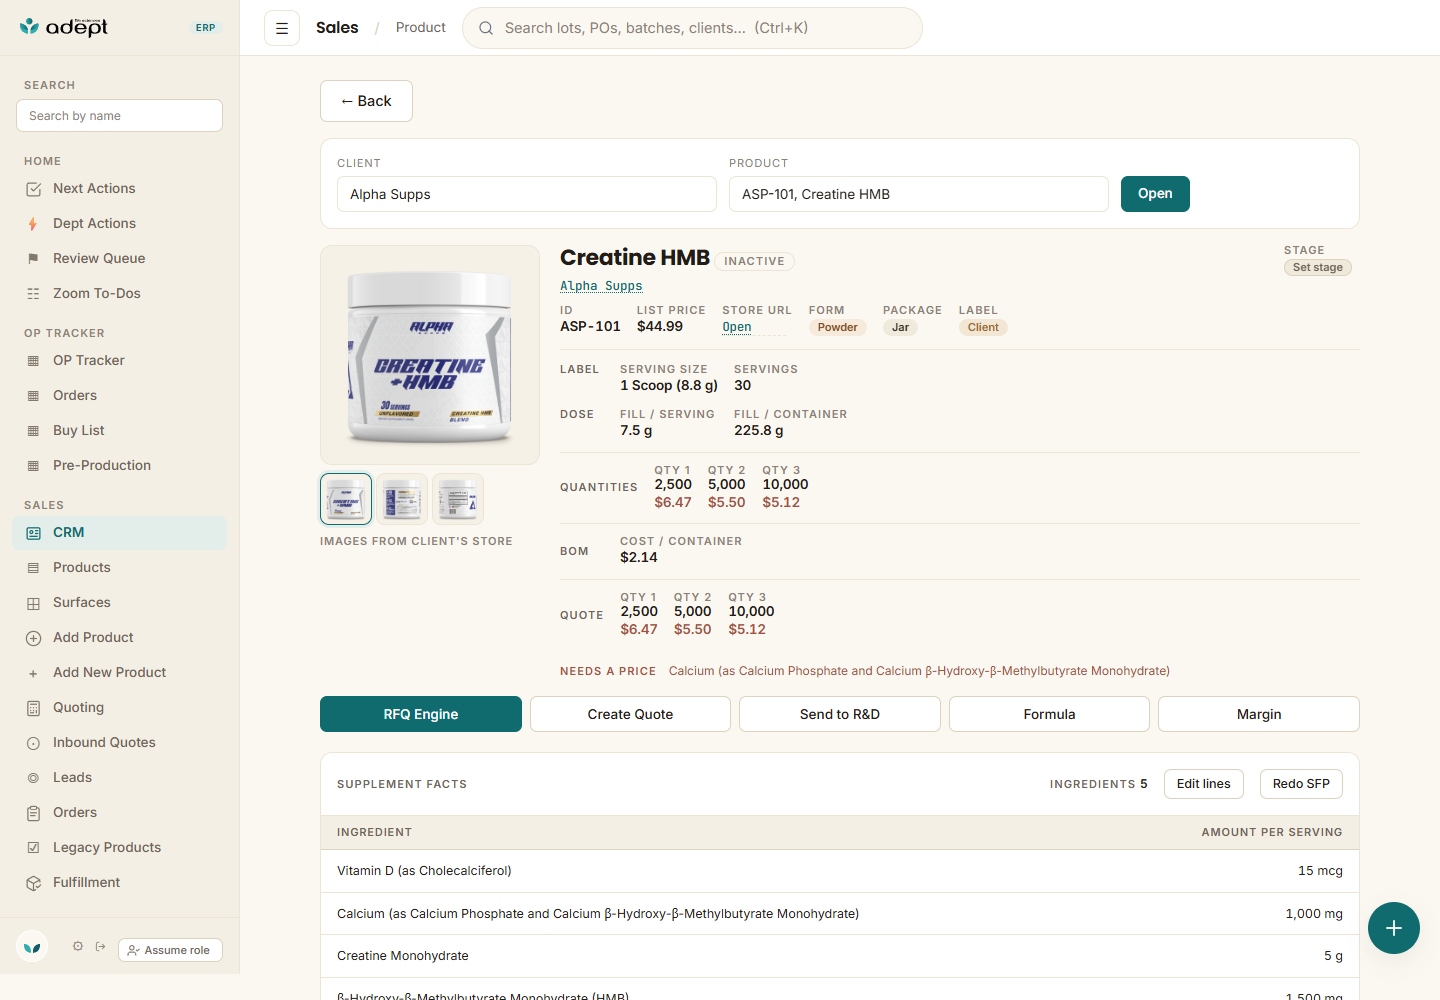This screenshot has height=1000, width=1440.
Task: Open the settings gear at sidebar bottom
Action: pyautogui.click(x=77, y=946)
